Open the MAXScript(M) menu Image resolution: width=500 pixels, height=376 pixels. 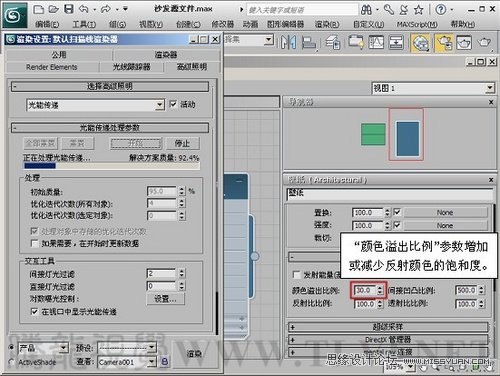point(417,24)
